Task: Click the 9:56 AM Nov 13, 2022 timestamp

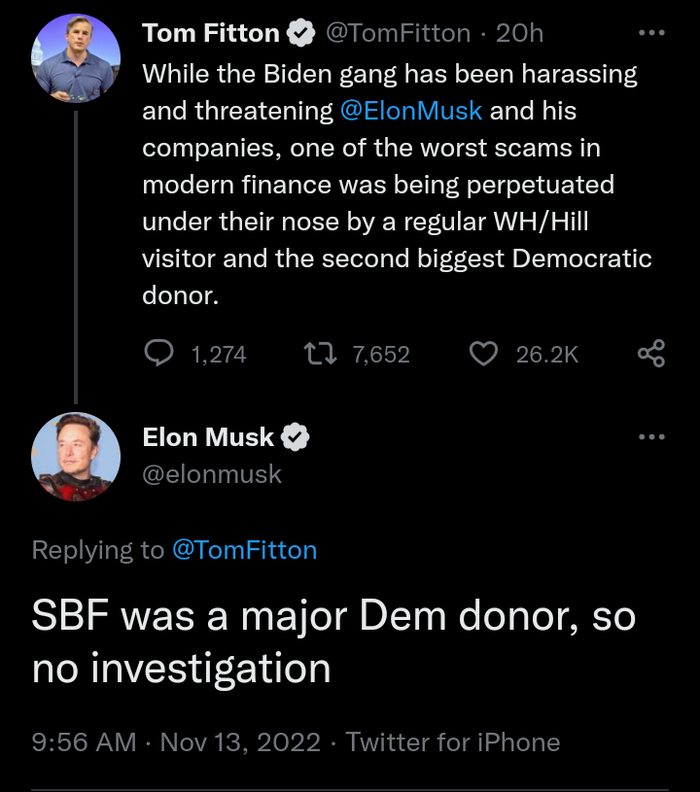Action: pyautogui.click(x=176, y=742)
